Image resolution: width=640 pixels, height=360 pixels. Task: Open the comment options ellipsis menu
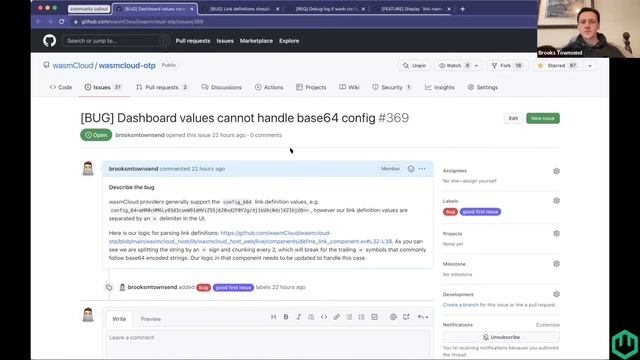[x=422, y=169]
